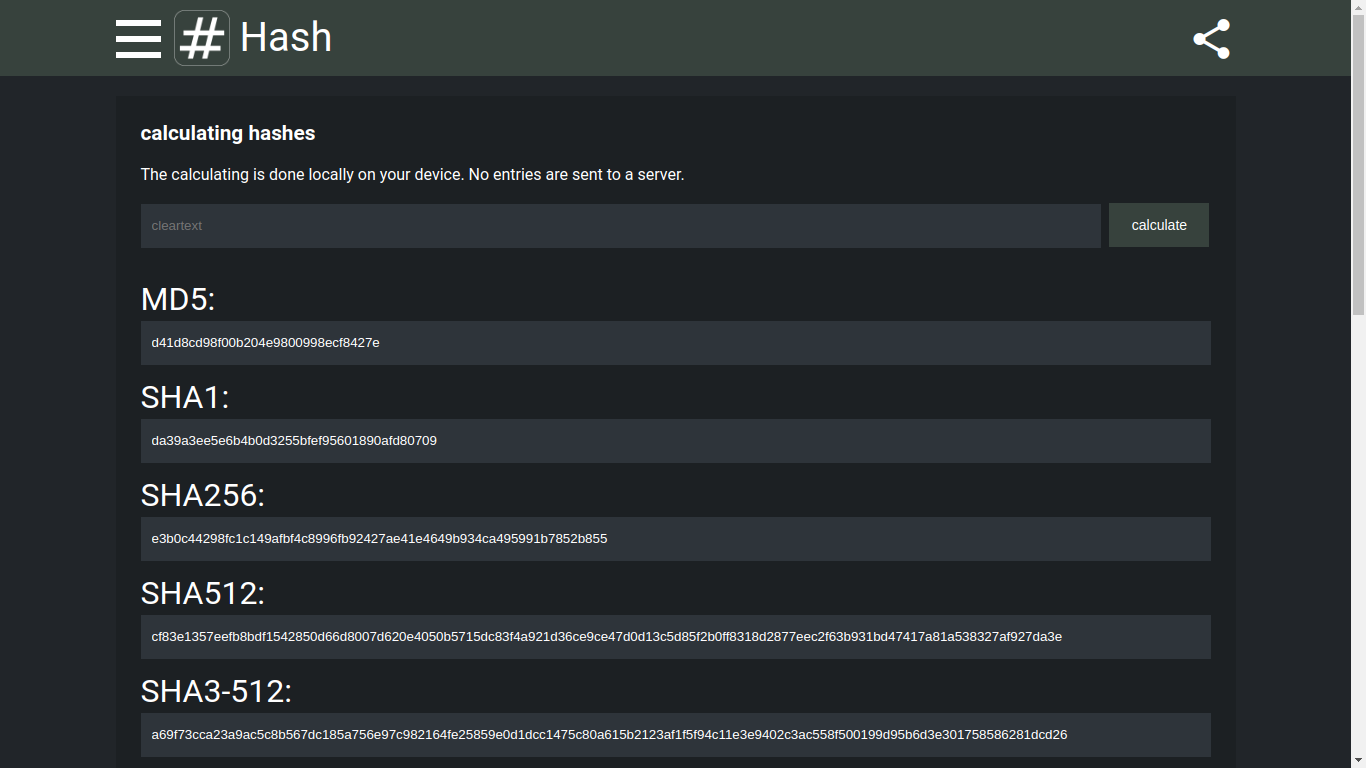
Task: Click the SHA512: heading label
Action: click(203, 593)
